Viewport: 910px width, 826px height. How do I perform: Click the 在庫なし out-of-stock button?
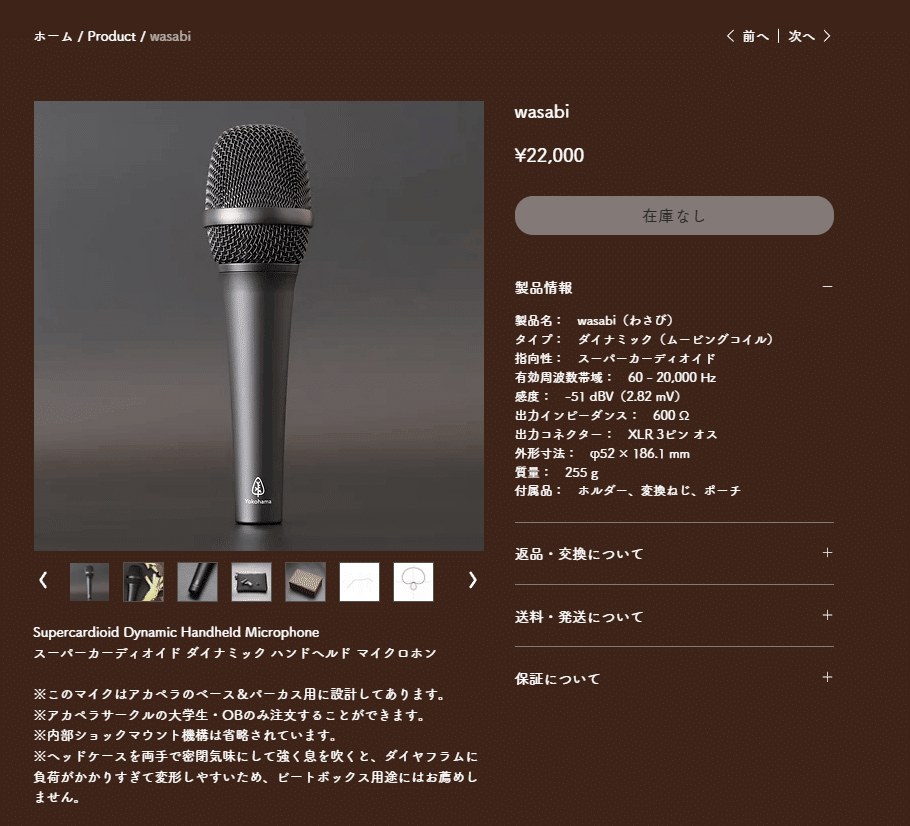click(x=674, y=215)
